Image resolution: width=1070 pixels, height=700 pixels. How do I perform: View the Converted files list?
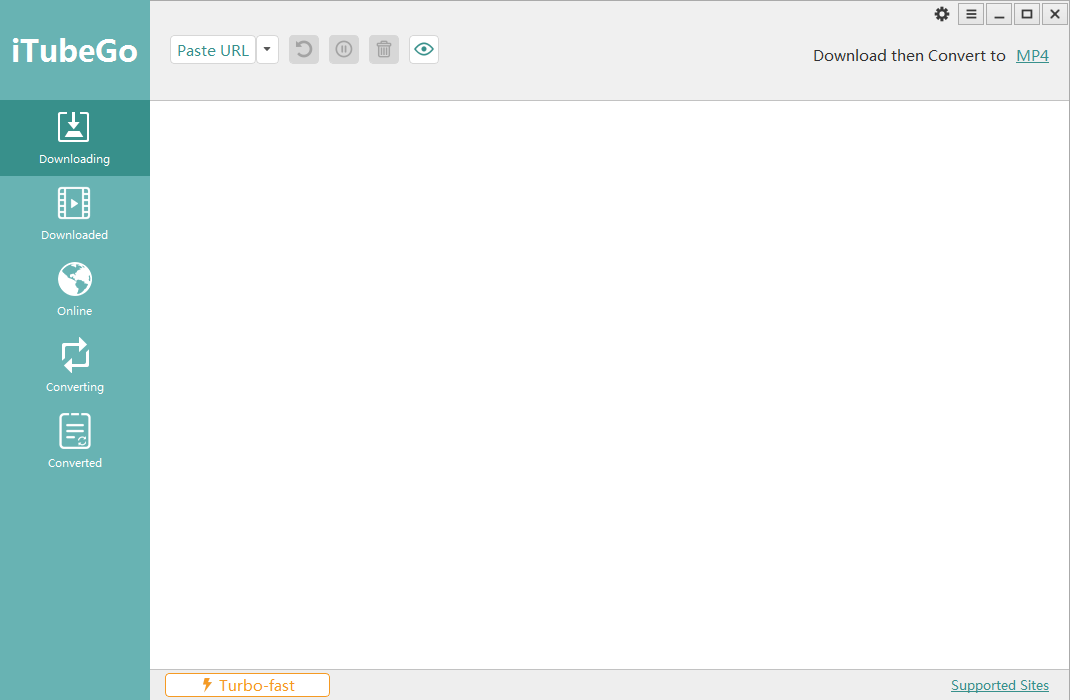(74, 440)
